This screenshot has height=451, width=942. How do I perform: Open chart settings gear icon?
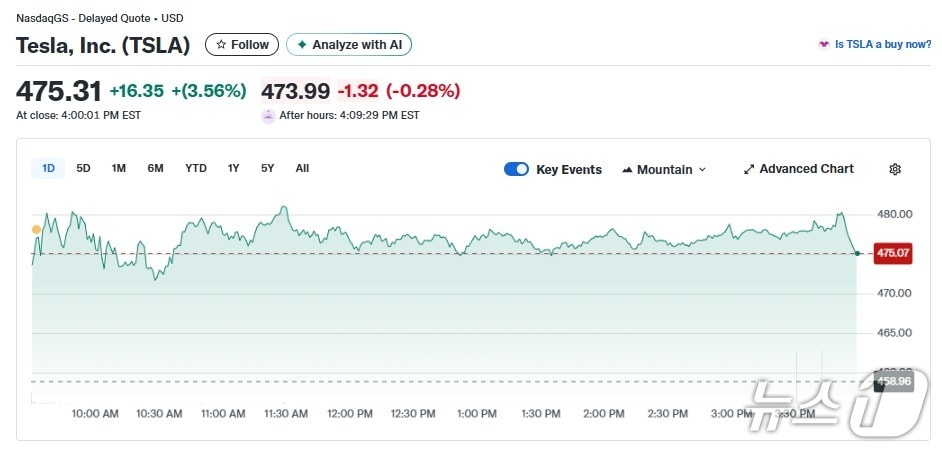pos(895,169)
